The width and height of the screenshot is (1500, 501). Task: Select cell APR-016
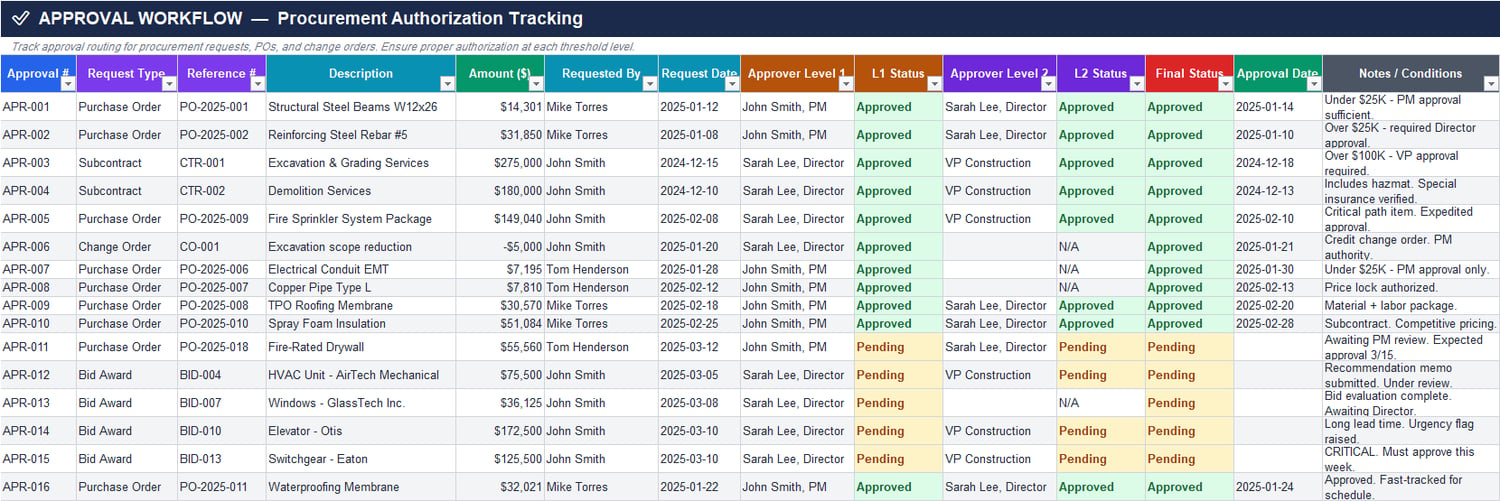38,487
